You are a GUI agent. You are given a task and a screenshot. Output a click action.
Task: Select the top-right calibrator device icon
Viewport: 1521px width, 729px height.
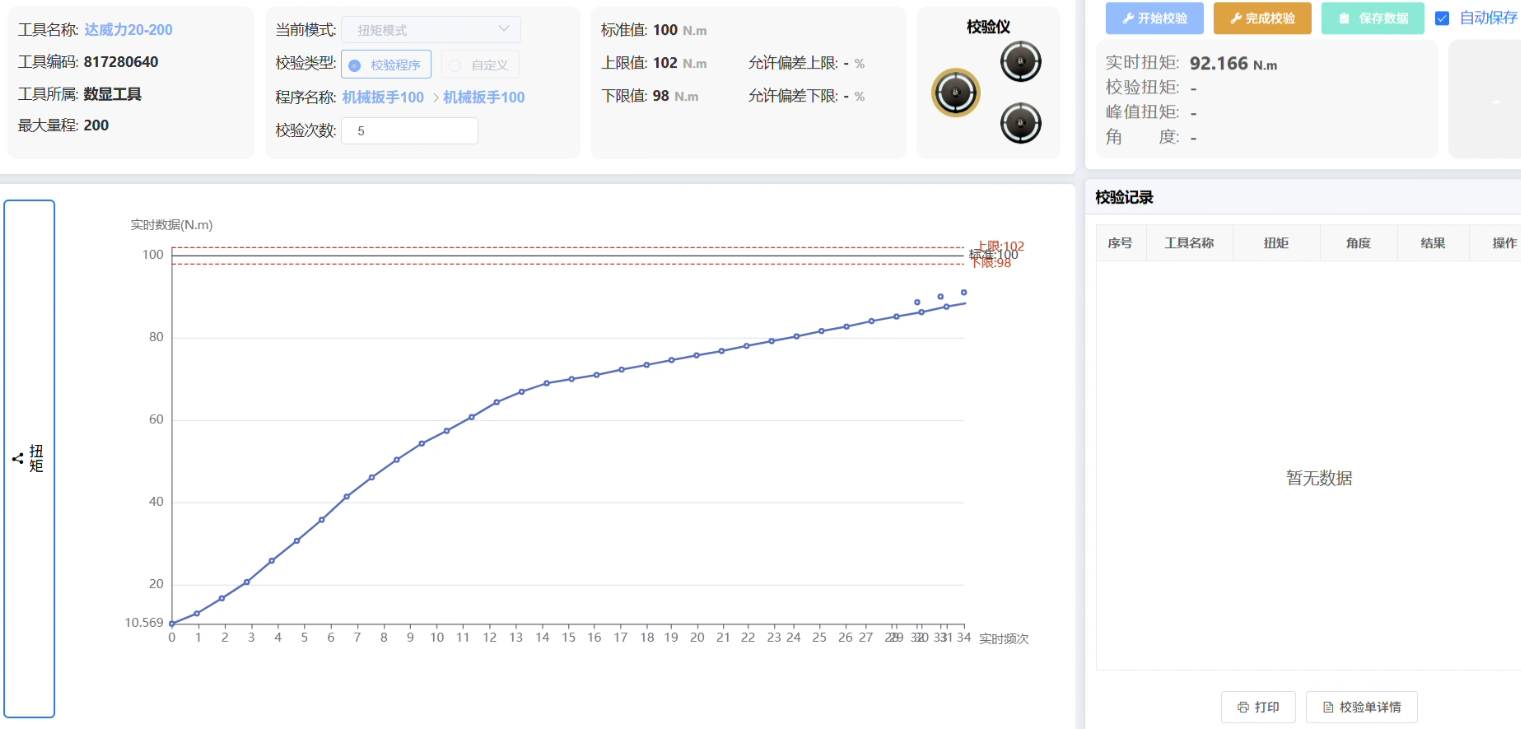[1021, 62]
